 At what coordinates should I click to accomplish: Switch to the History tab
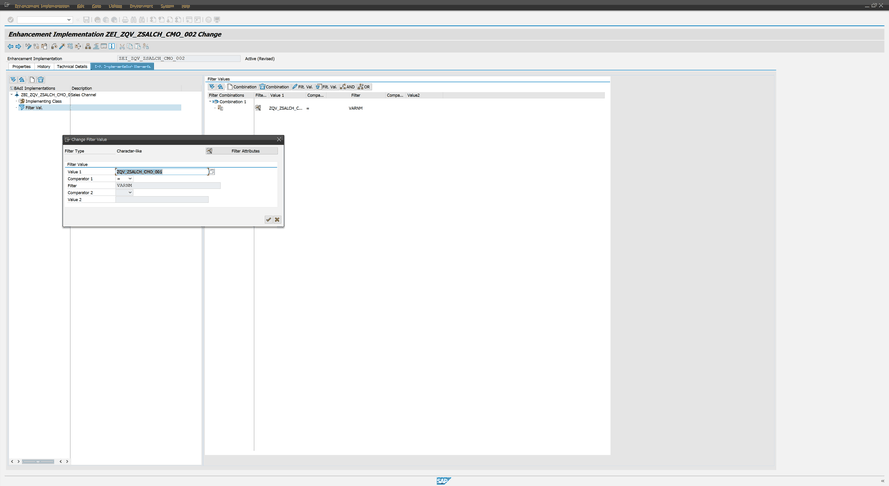click(44, 66)
